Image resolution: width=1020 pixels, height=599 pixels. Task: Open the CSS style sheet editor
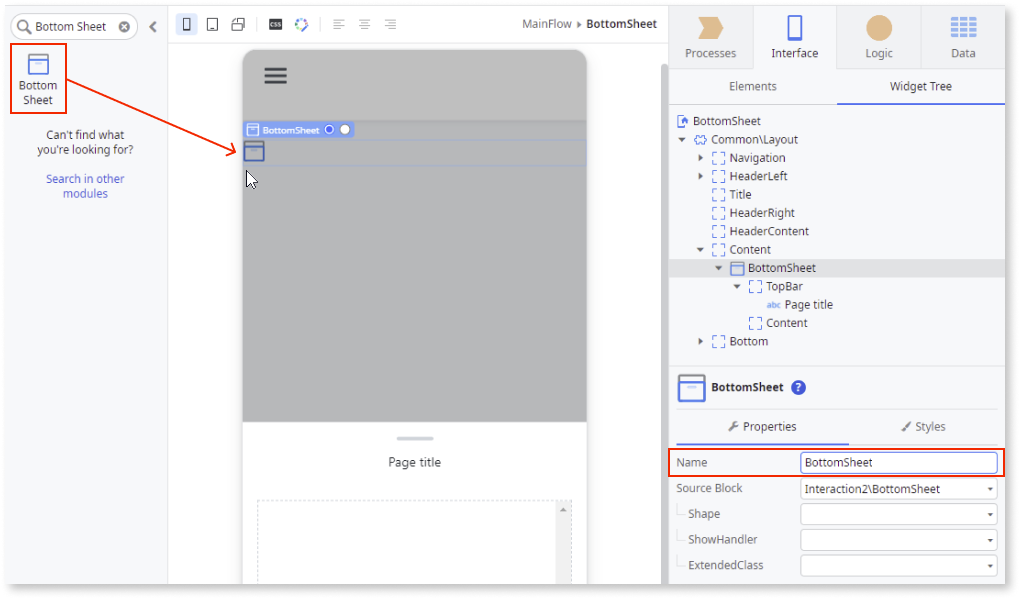(x=275, y=25)
